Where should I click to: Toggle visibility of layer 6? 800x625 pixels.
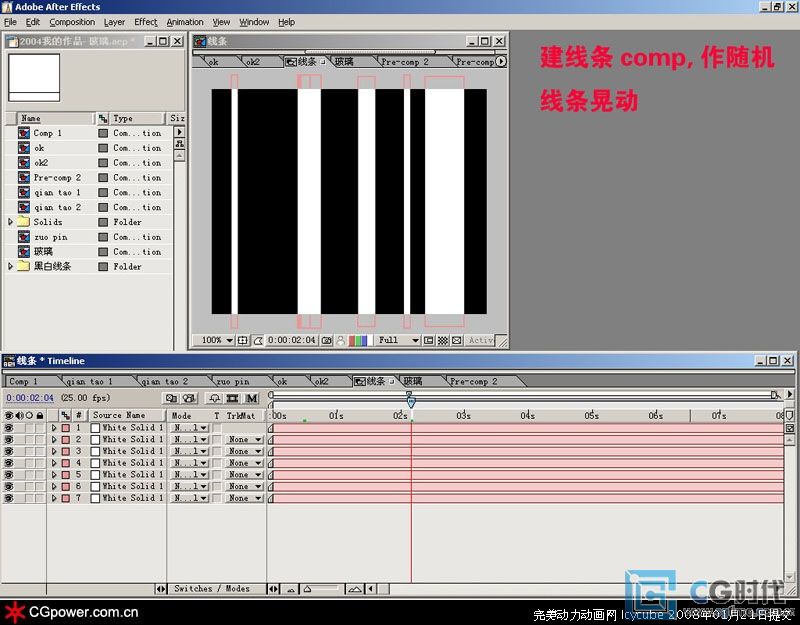(9, 486)
